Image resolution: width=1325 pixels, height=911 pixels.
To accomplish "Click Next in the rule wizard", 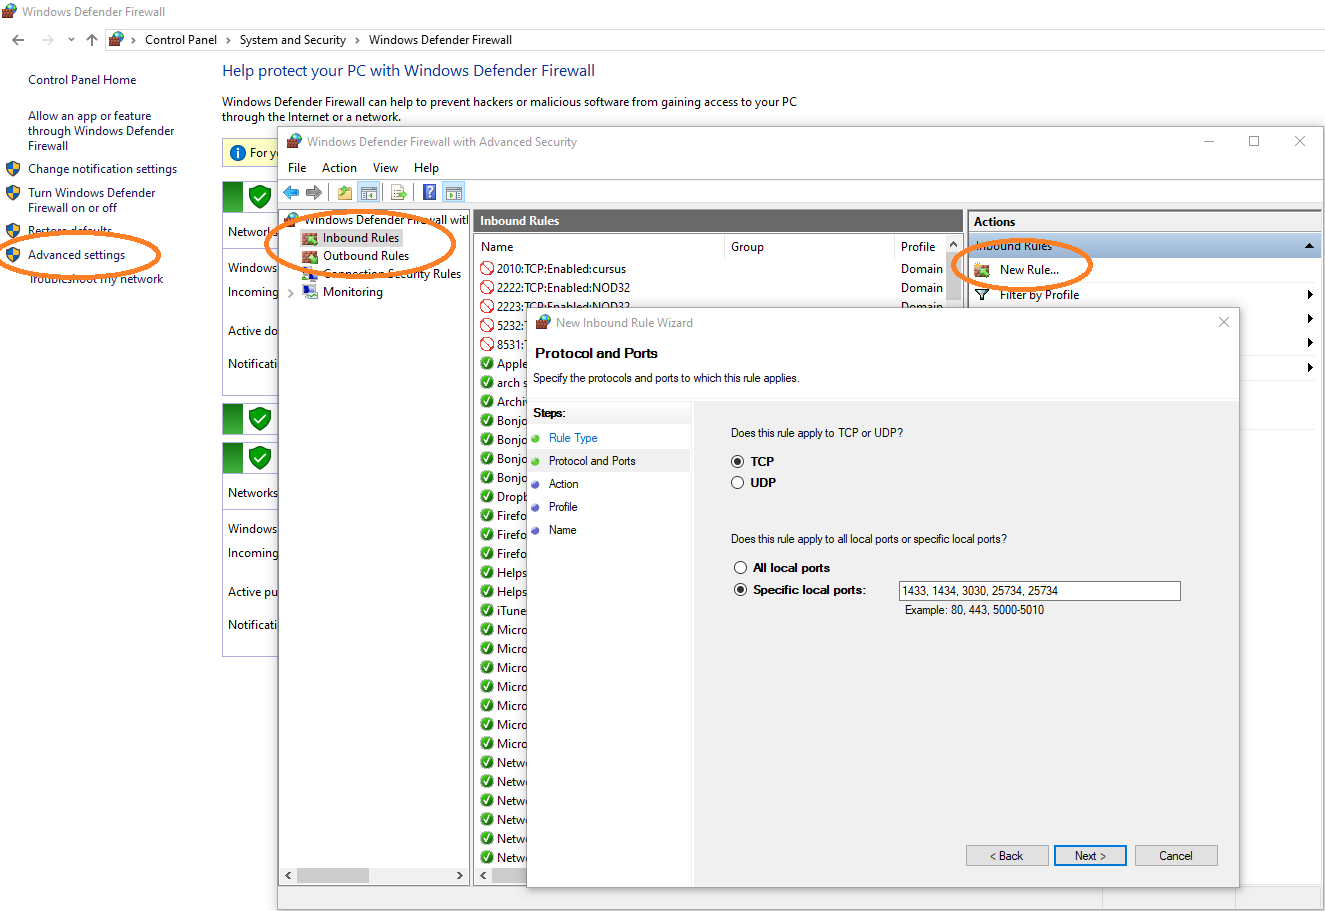I will click(x=1090, y=856).
